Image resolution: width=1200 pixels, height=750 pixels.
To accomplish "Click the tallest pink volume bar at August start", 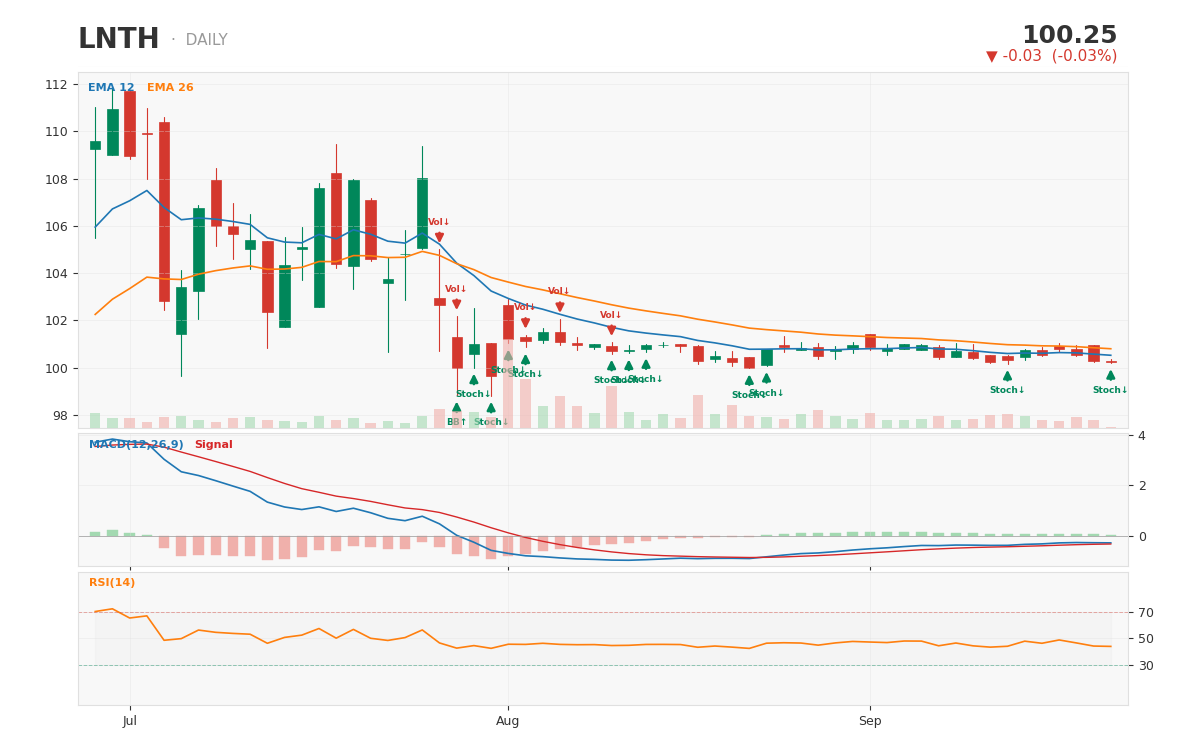I will [508, 385].
